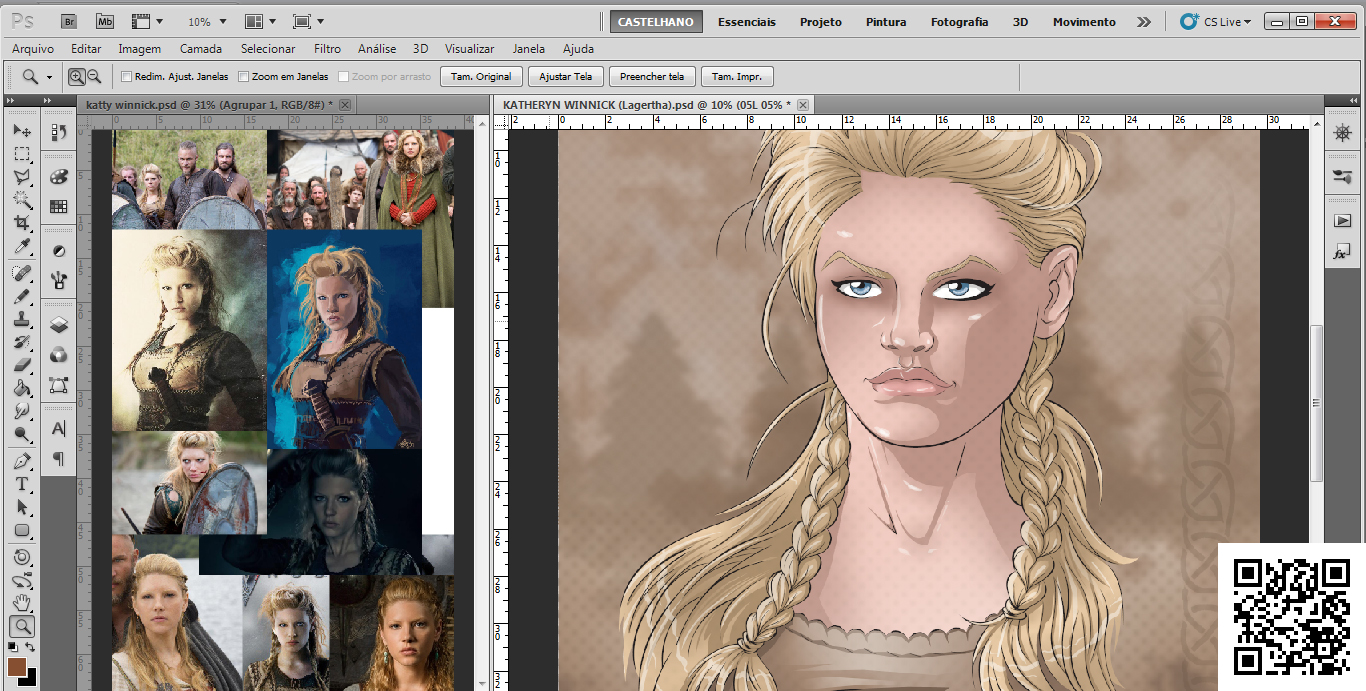
Task: Open the Styles panel fx icon
Action: [x=1342, y=253]
